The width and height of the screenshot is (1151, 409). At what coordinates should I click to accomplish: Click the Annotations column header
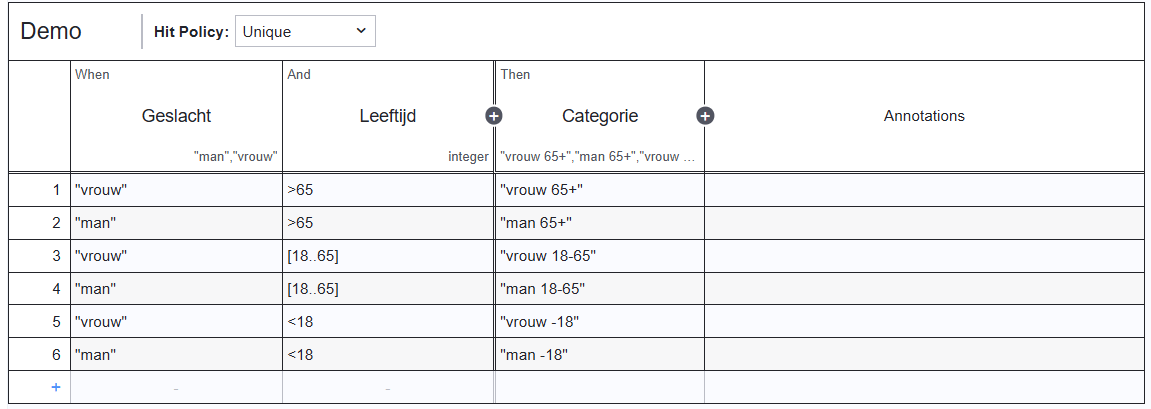click(x=924, y=116)
